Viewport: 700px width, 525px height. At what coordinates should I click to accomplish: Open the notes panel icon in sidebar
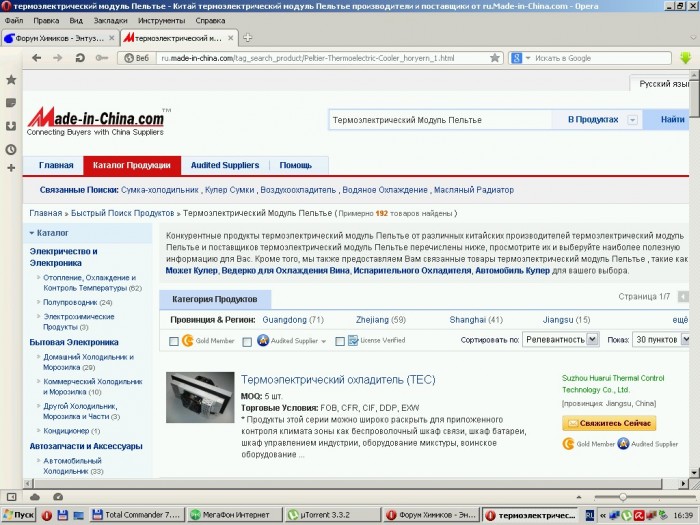click(10, 103)
